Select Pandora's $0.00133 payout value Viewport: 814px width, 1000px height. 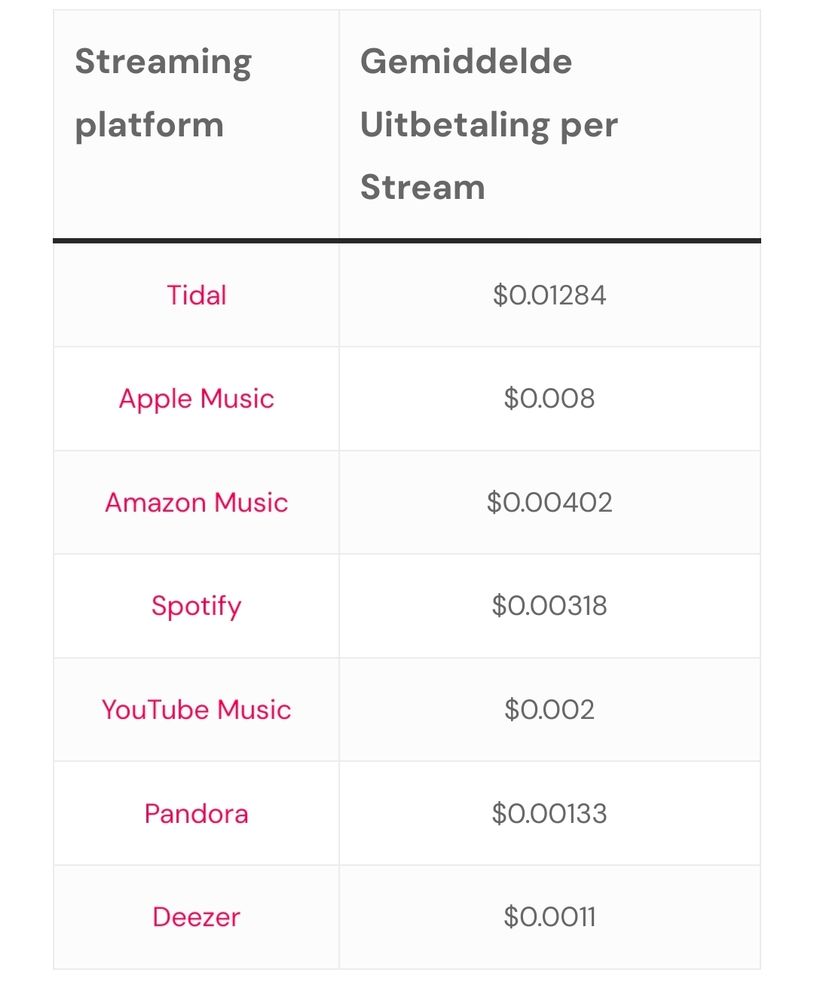click(549, 813)
